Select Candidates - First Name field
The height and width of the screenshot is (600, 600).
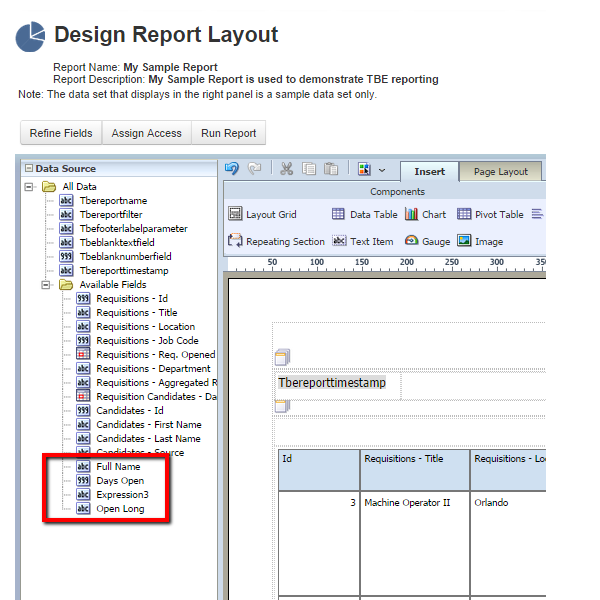click(139, 425)
